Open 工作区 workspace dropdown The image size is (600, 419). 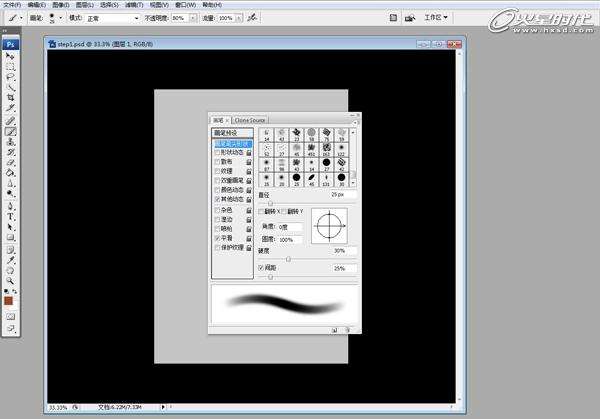click(x=436, y=17)
